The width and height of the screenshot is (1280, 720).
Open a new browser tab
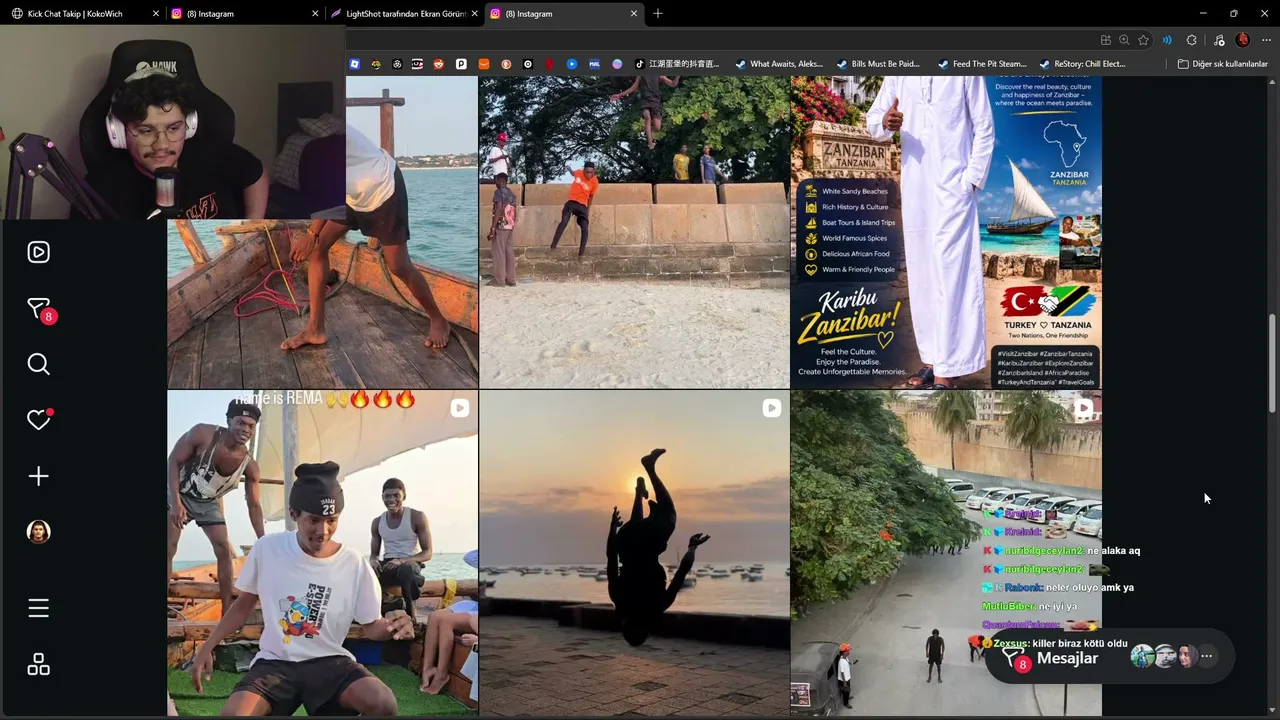(x=658, y=14)
